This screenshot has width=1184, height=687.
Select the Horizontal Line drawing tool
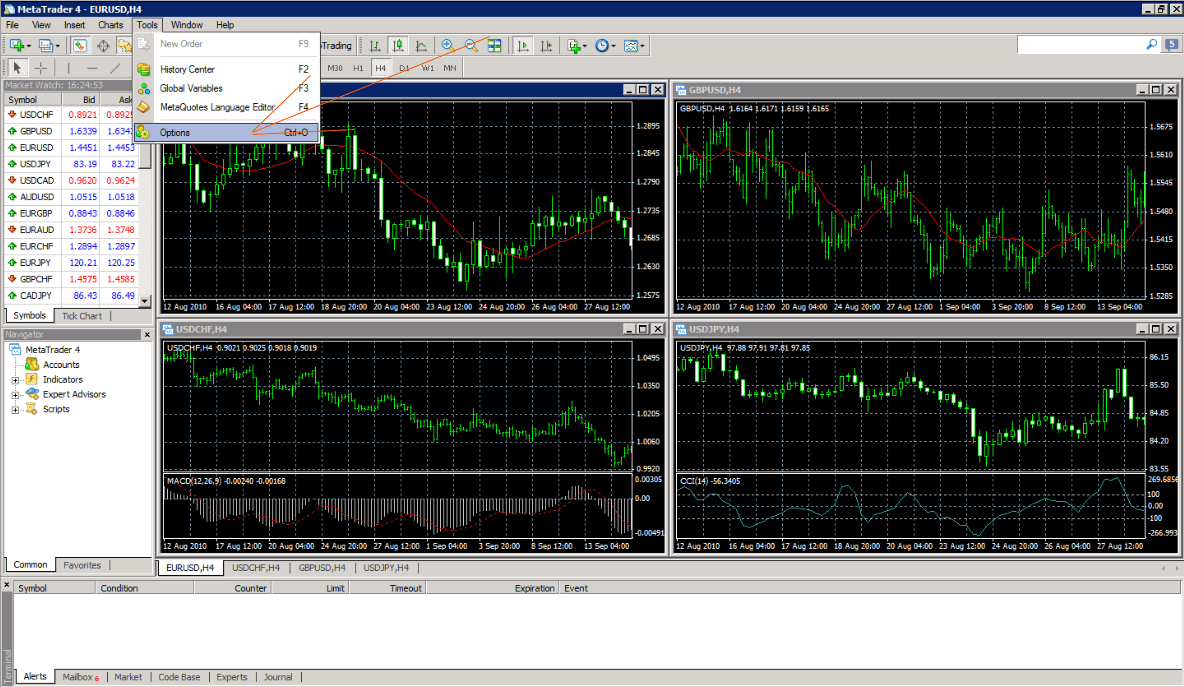[91, 68]
